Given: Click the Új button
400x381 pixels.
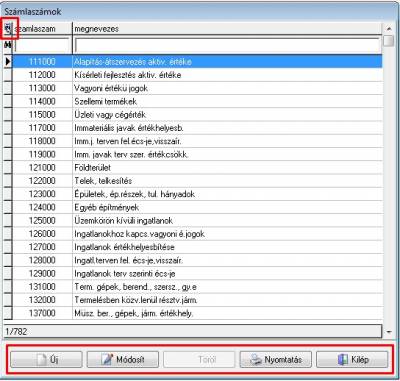Looking at the screenshot, I should tap(46, 360).
